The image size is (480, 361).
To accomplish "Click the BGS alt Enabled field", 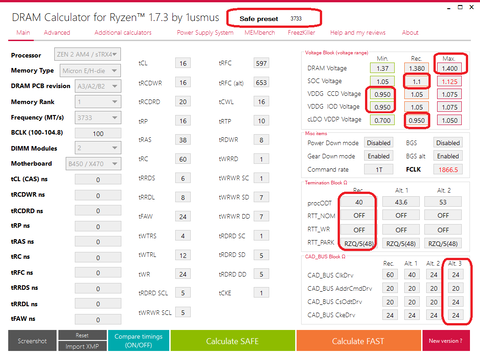I will point(448,156).
